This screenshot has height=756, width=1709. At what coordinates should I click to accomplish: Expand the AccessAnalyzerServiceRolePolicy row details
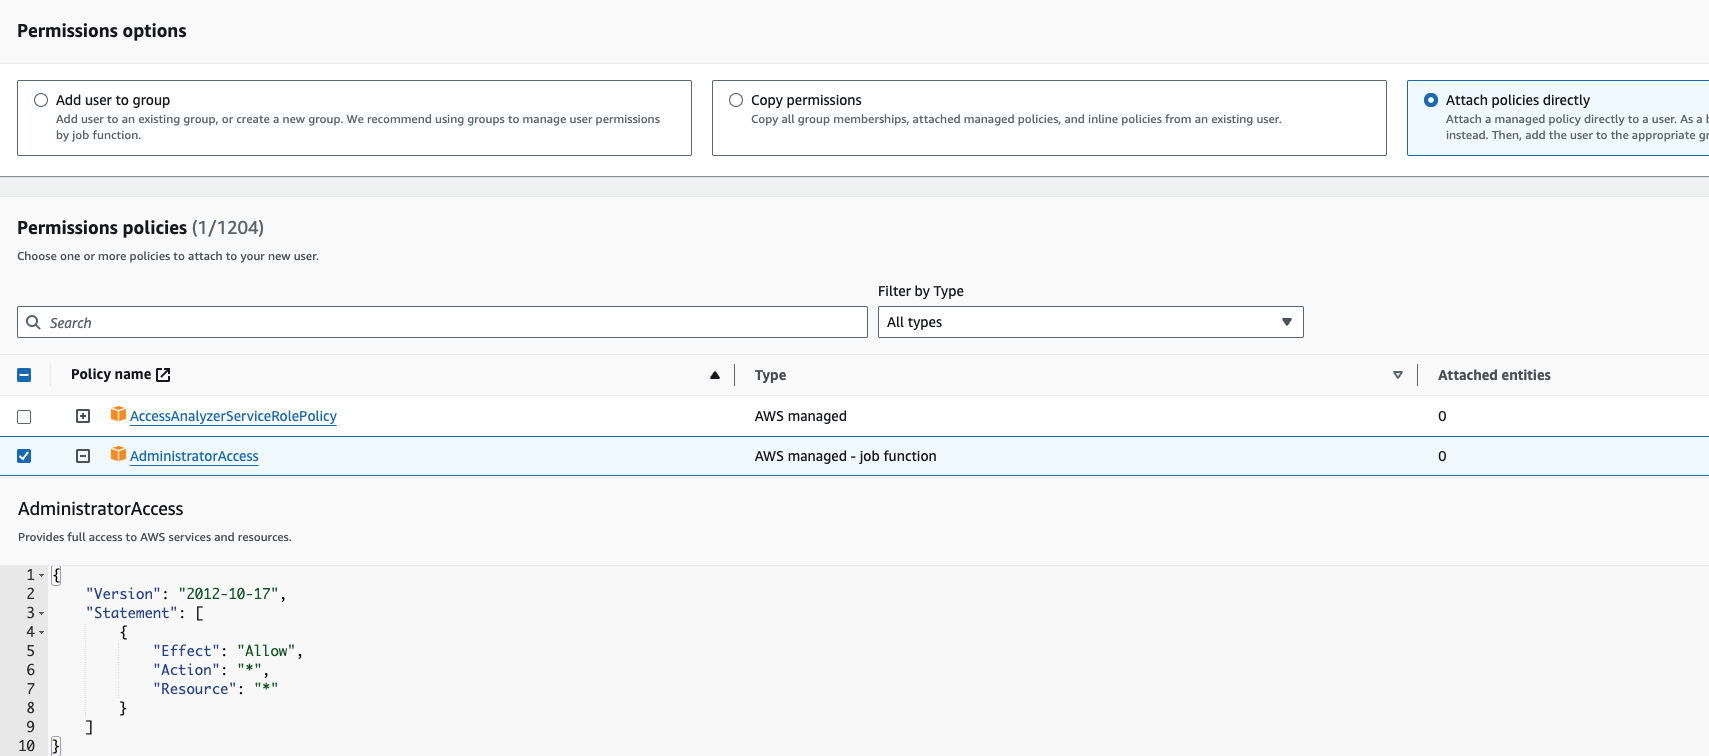(83, 416)
